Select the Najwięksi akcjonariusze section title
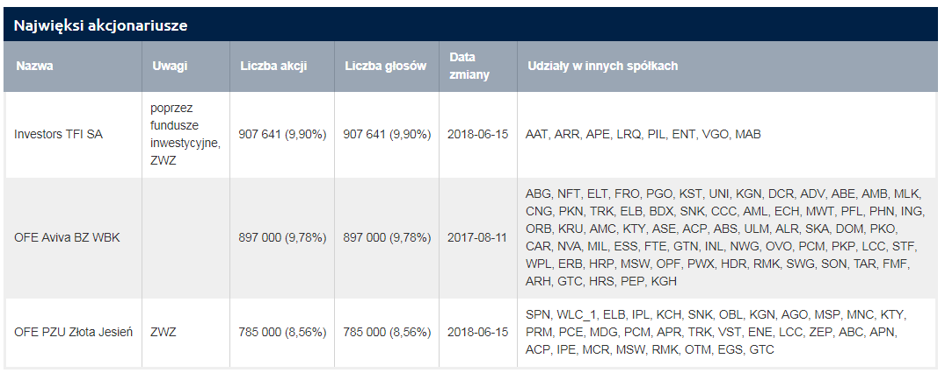Screen dimensions: 945x380 click(99, 25)
